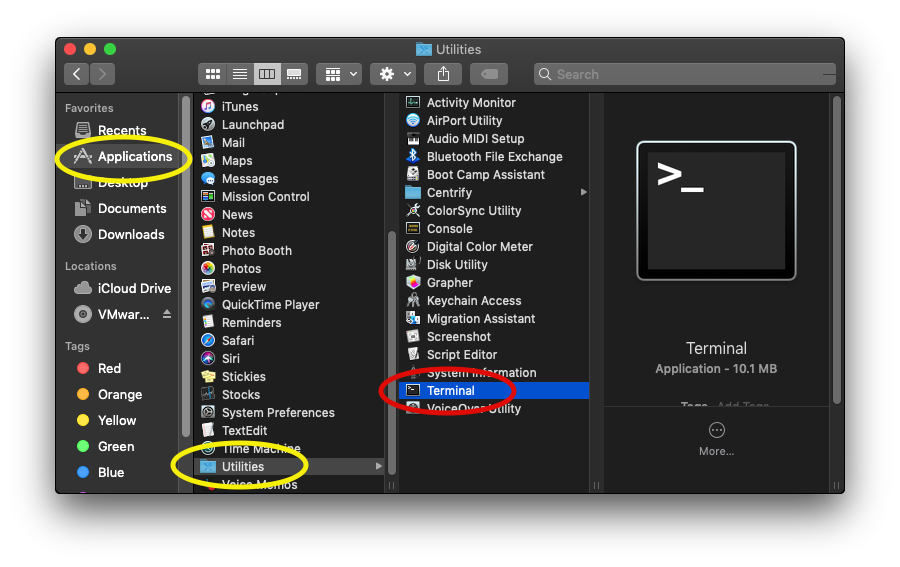This screenshot has width=900, height=567.
Task: Select Keychain Access in utilities list
Action: [473, 300]
